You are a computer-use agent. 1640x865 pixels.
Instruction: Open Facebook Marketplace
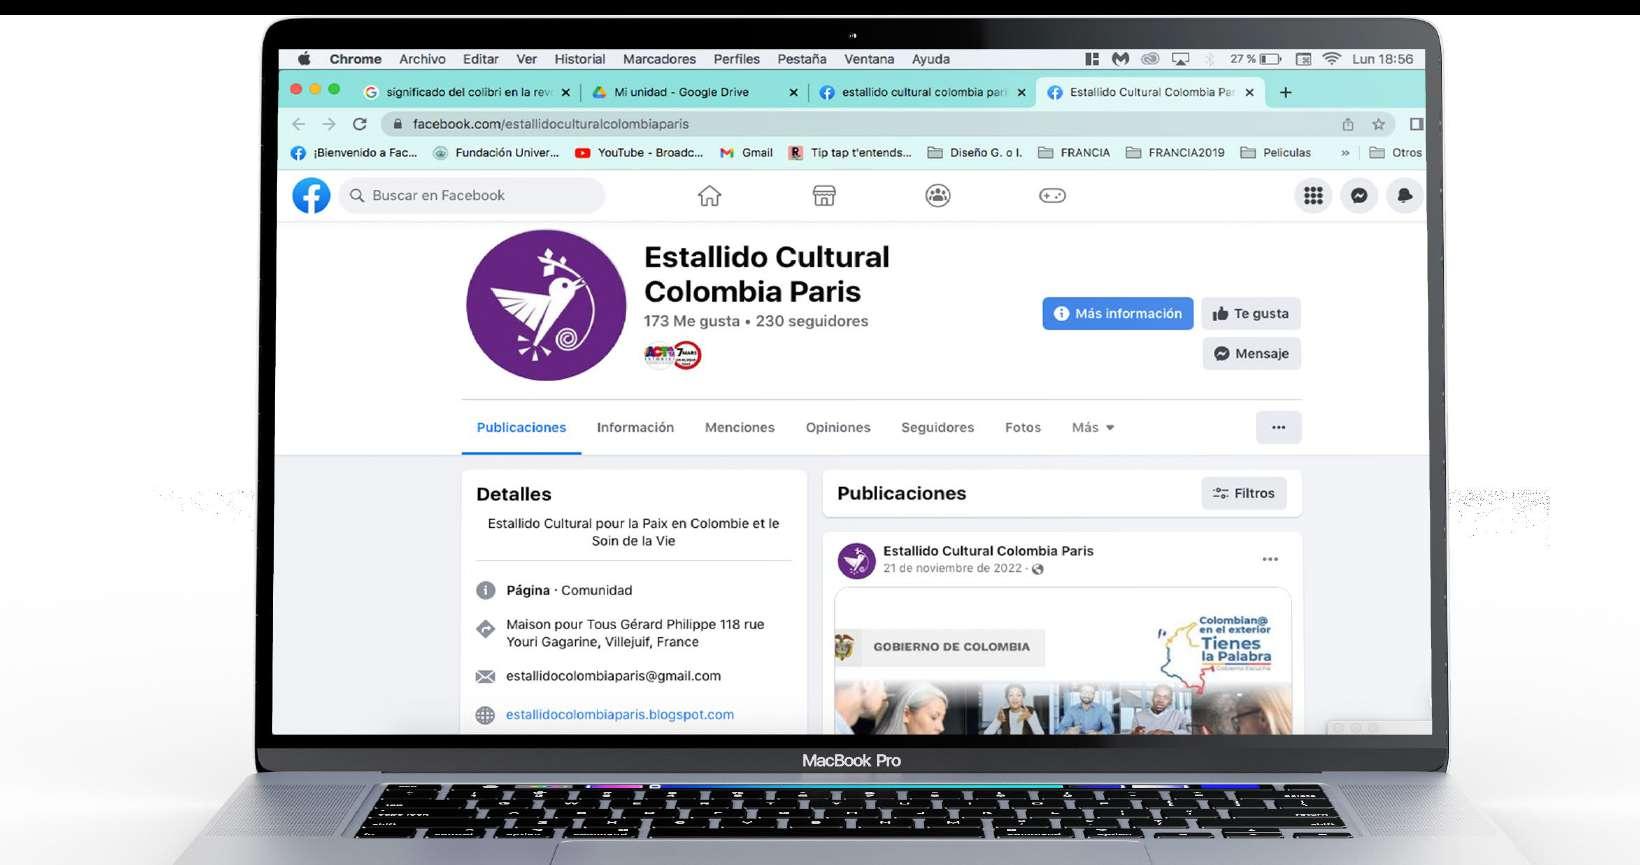[824, 196]
